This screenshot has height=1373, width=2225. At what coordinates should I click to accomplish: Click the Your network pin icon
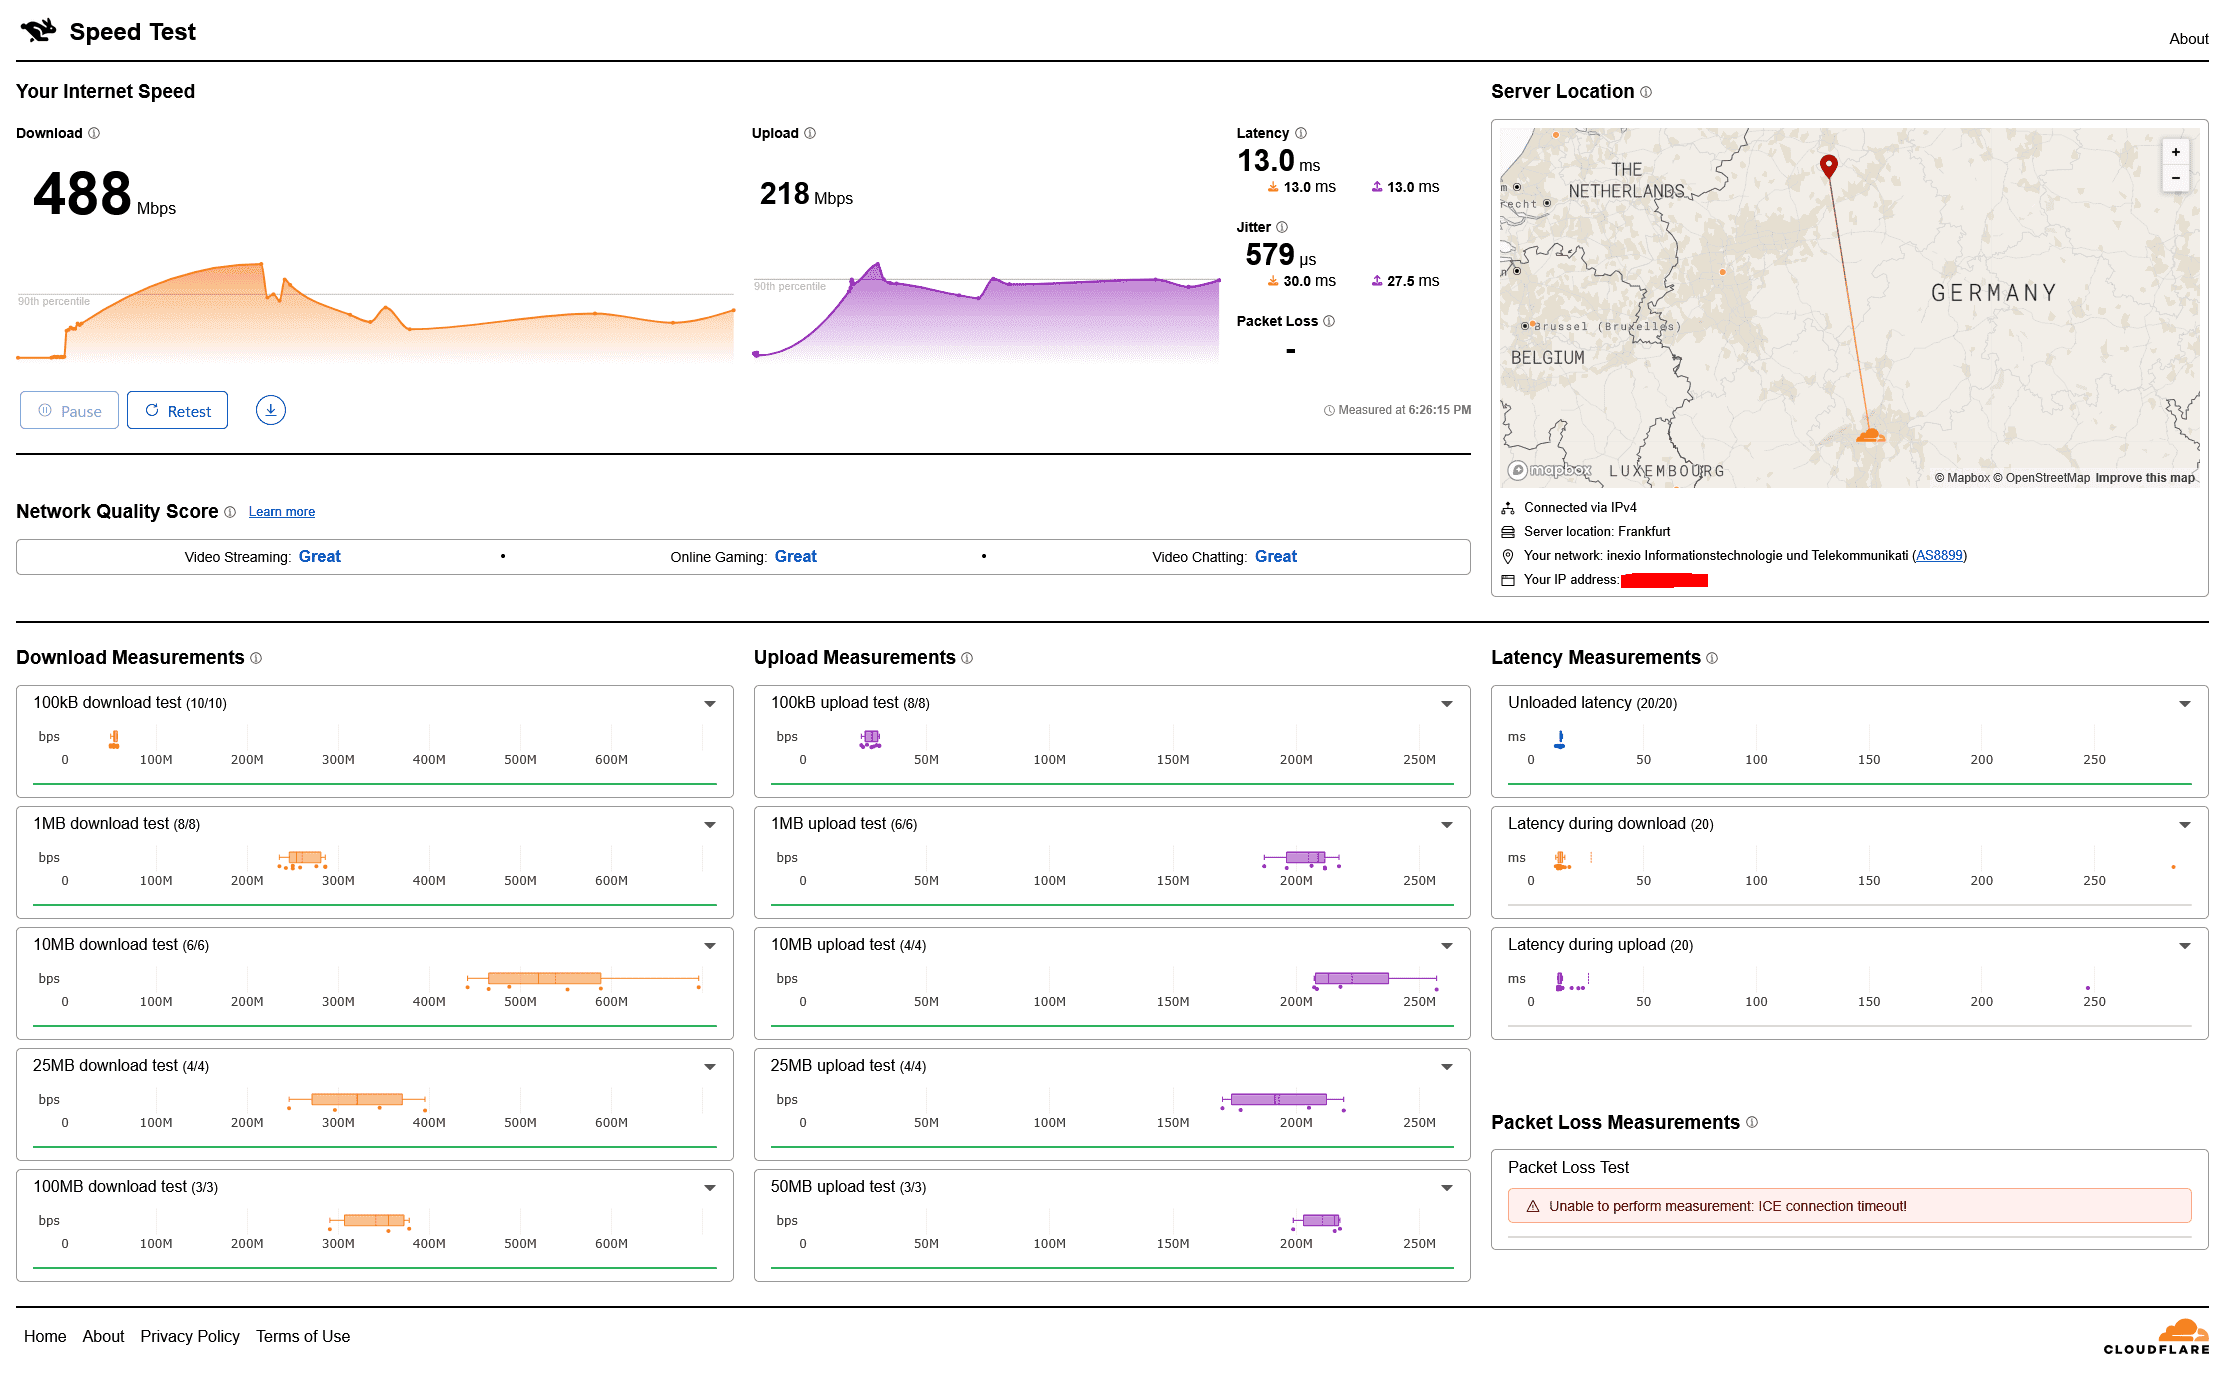[x=1508, y=556]
